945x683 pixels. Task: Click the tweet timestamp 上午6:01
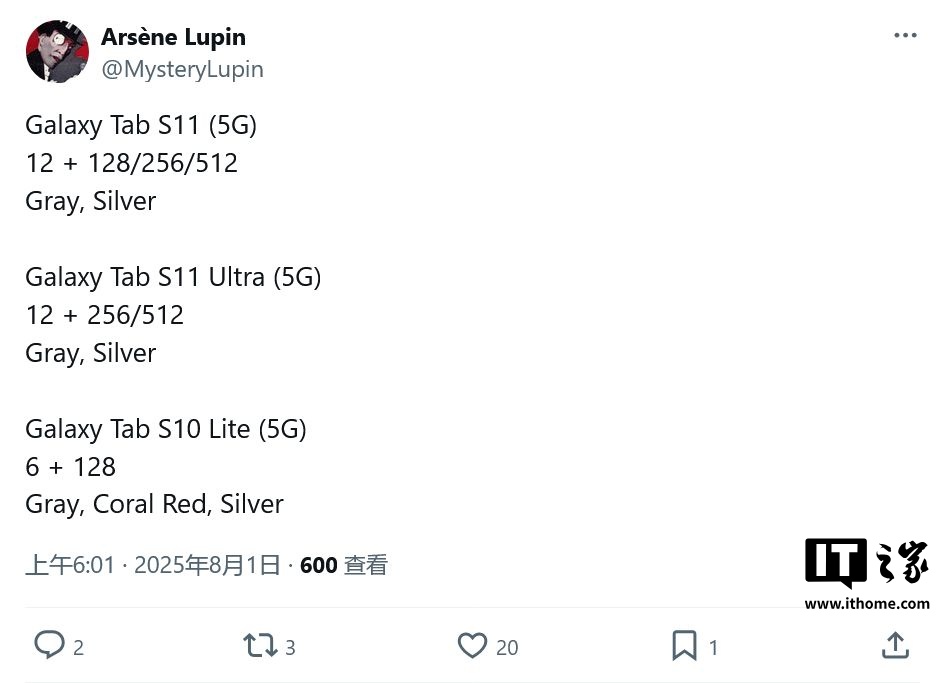(x=70, y=565)
